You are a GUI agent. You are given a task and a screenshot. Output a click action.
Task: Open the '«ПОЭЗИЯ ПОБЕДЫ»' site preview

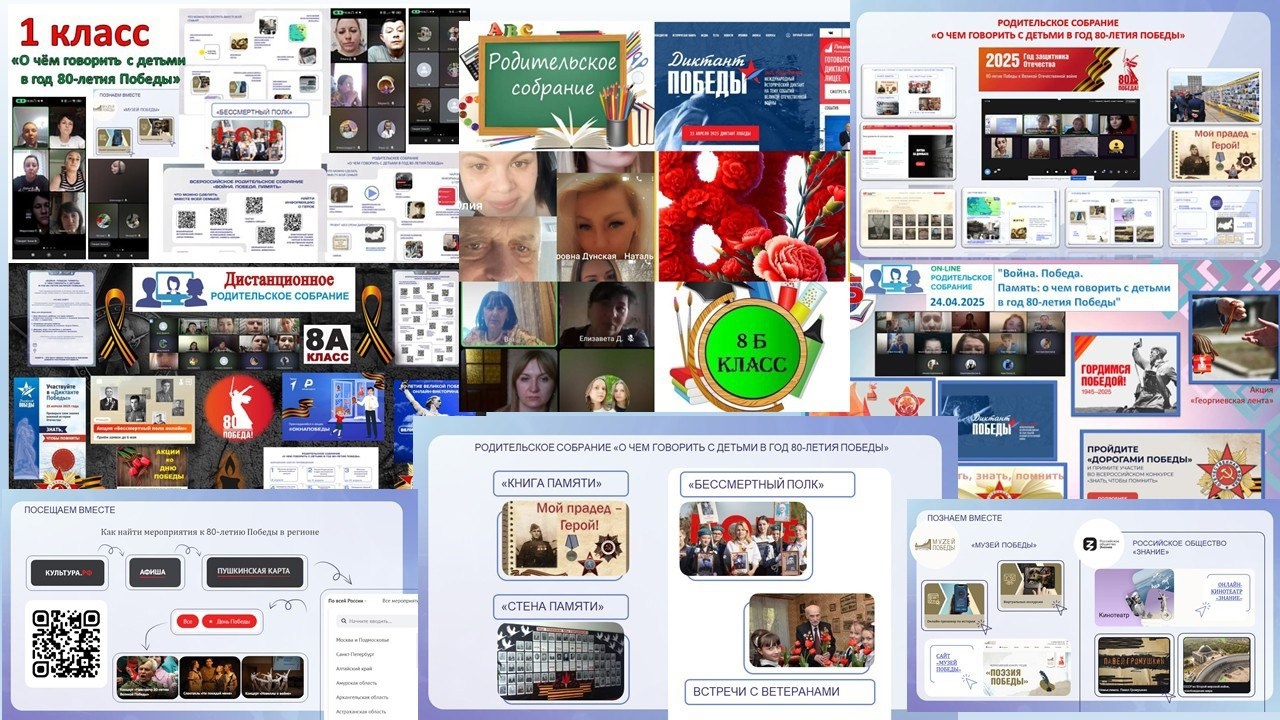1027,668
